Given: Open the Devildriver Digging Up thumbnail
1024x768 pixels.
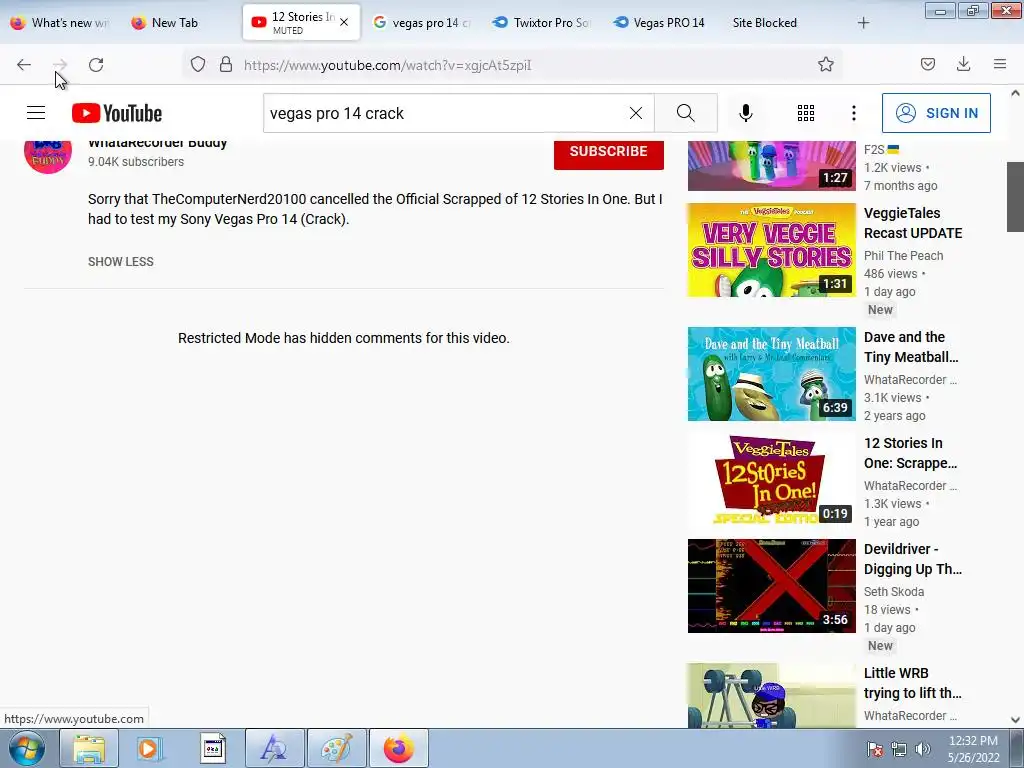Looking at the screenshot, I should [771, 586].
